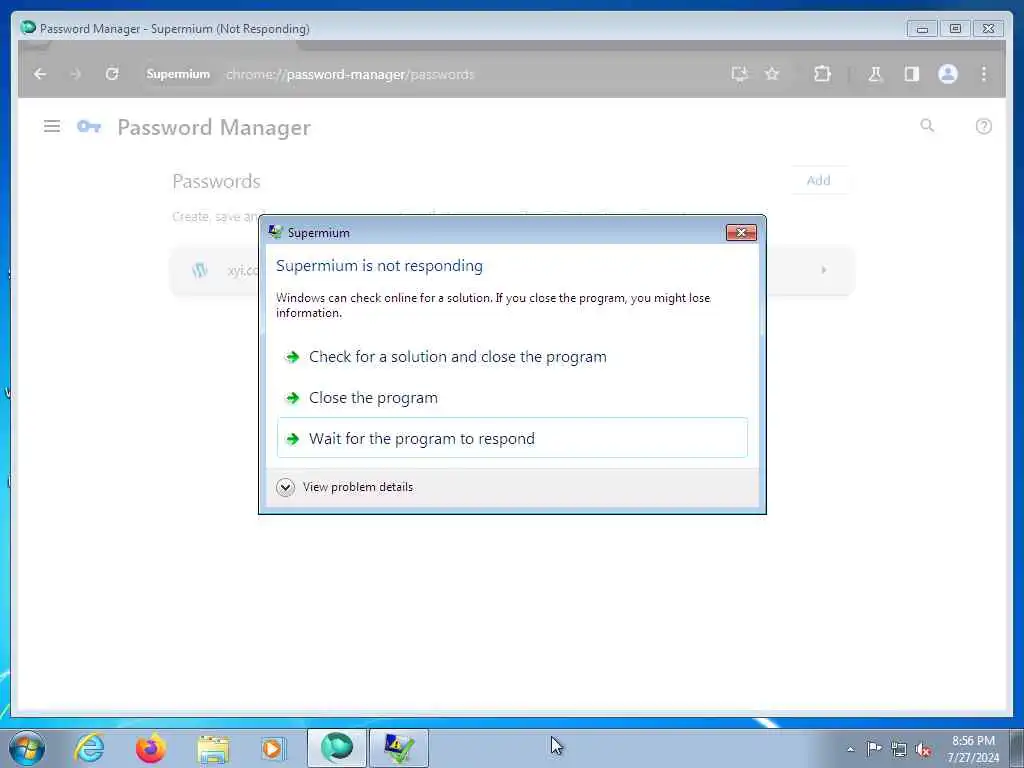Click the Add password button
Viewport: 1024px width, 768px height.
(x=818, y=180)
